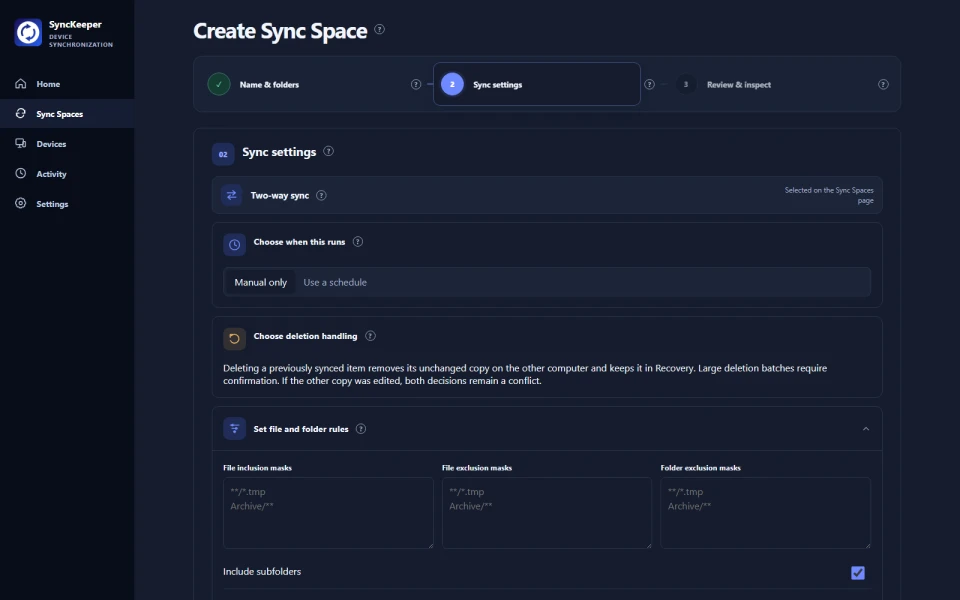Click the Settings gear icon in sidebar

click(21, 203)
